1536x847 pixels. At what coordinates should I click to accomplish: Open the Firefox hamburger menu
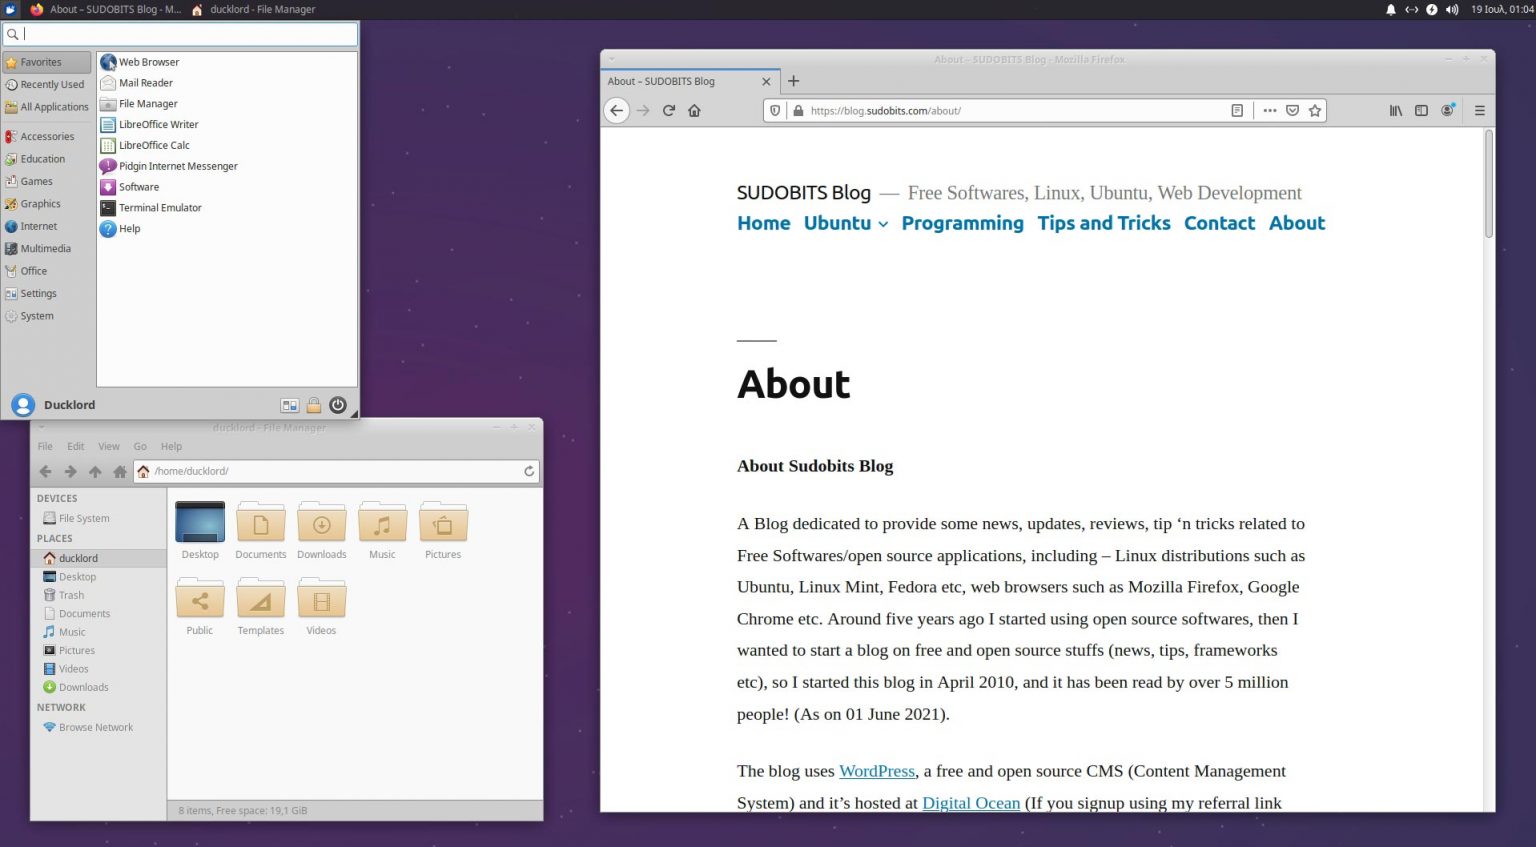(x=1479, y=110)
